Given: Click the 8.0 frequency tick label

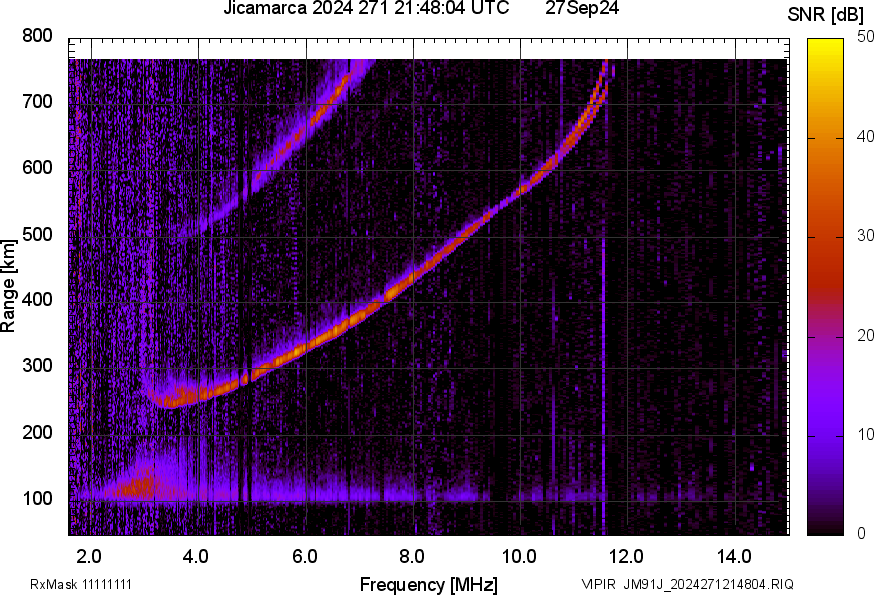Looking at the screenshot, I should (x=413, y=556).
